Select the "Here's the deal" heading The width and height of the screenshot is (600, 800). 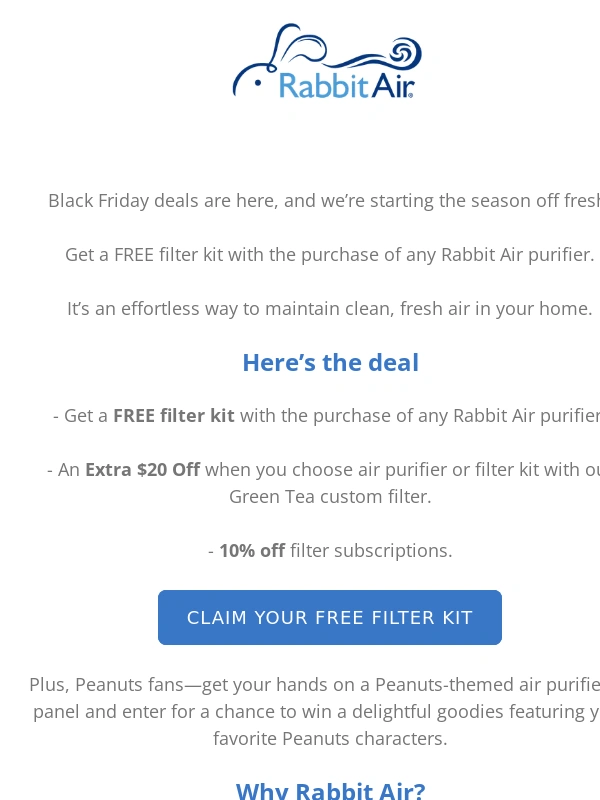(x=331, y=363)
